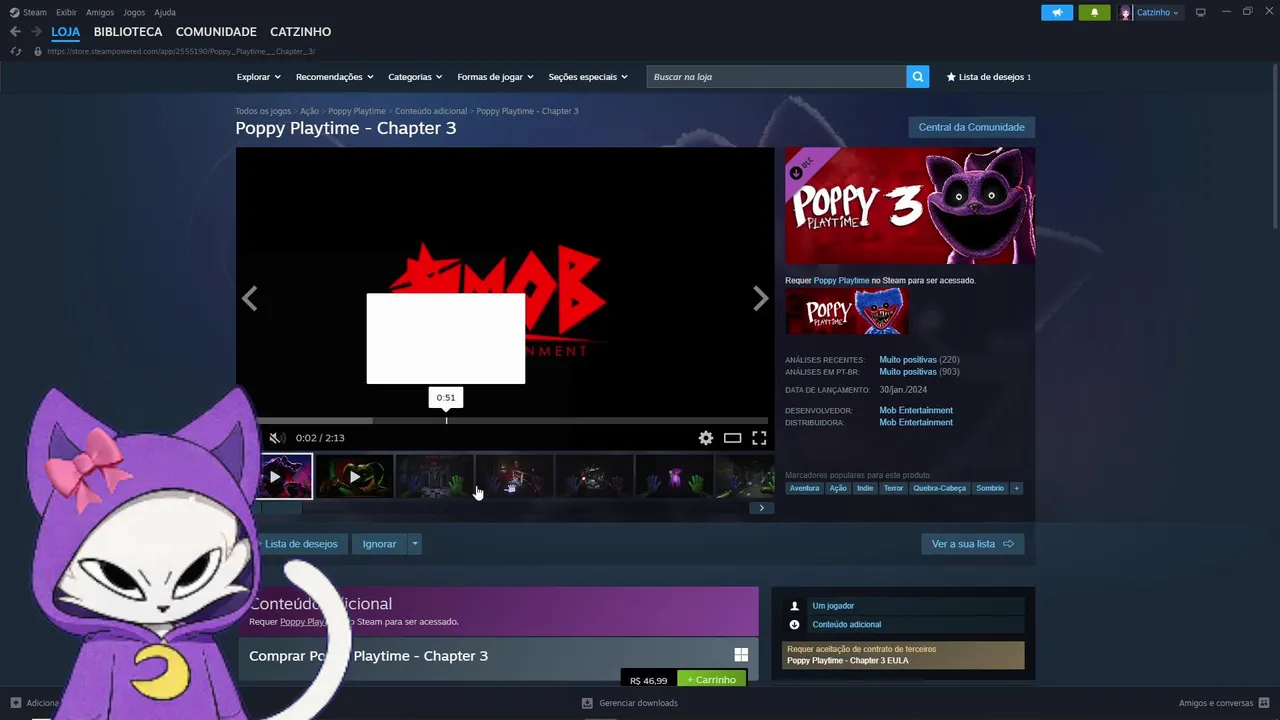Open the announcements megaphone button

click(x=1057, y=12)
